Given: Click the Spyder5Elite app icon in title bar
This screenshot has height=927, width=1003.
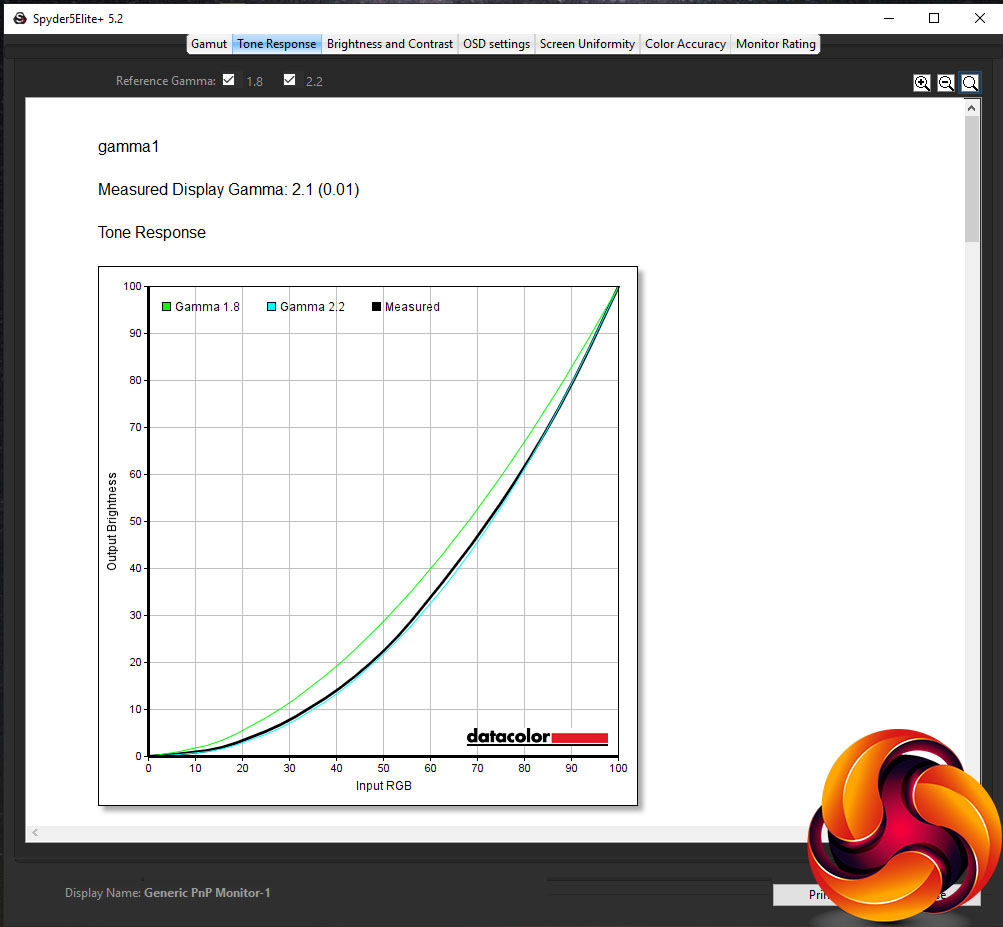Looking at the screenshot, I should click(x=20, y=19).
